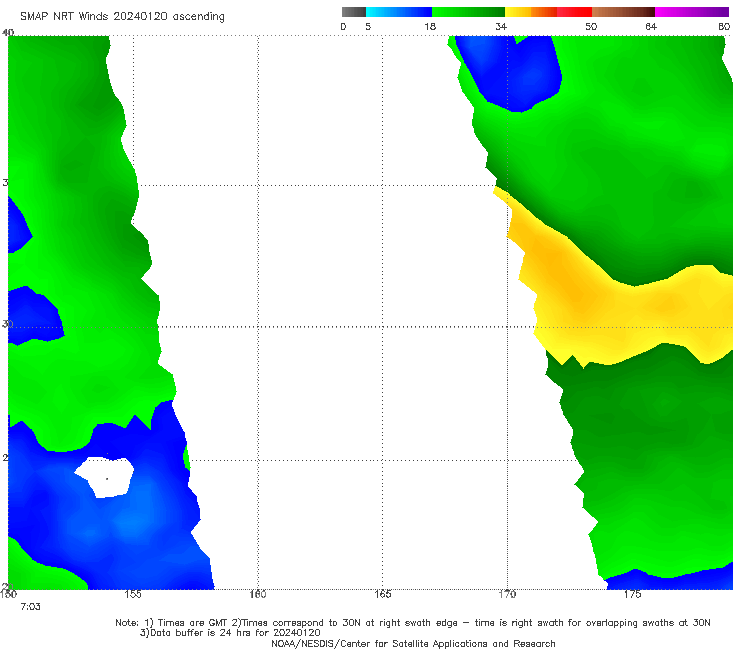Click the longitude label '165'
This screenshot has height=650, width=740.
click(382, 594)
